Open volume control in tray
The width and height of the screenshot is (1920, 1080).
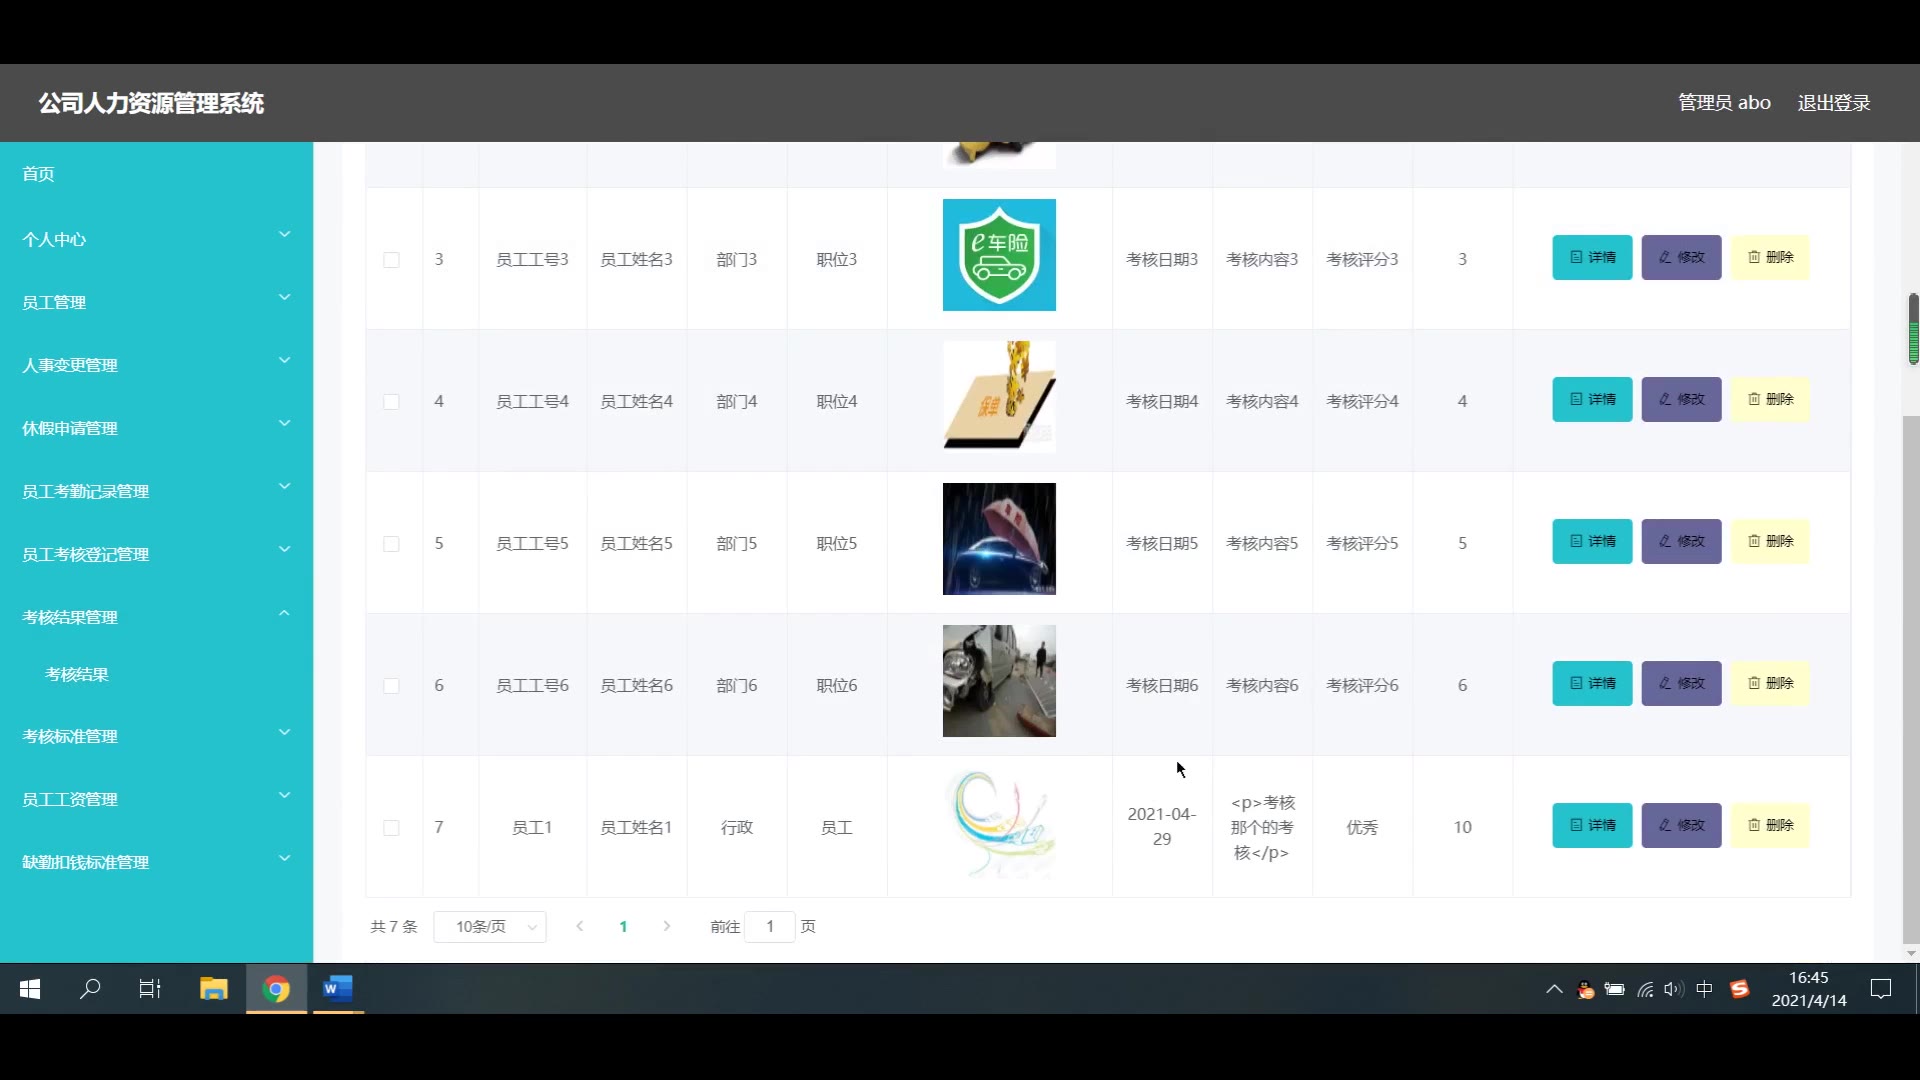pyautogui.click(x=1673, y=989)
